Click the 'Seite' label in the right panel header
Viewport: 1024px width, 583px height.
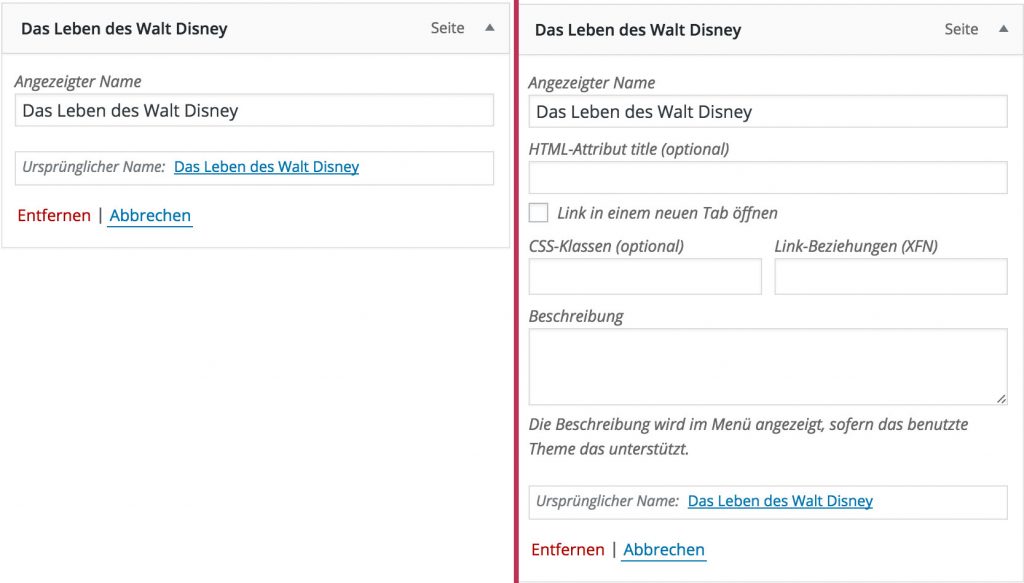pos(961,29)
